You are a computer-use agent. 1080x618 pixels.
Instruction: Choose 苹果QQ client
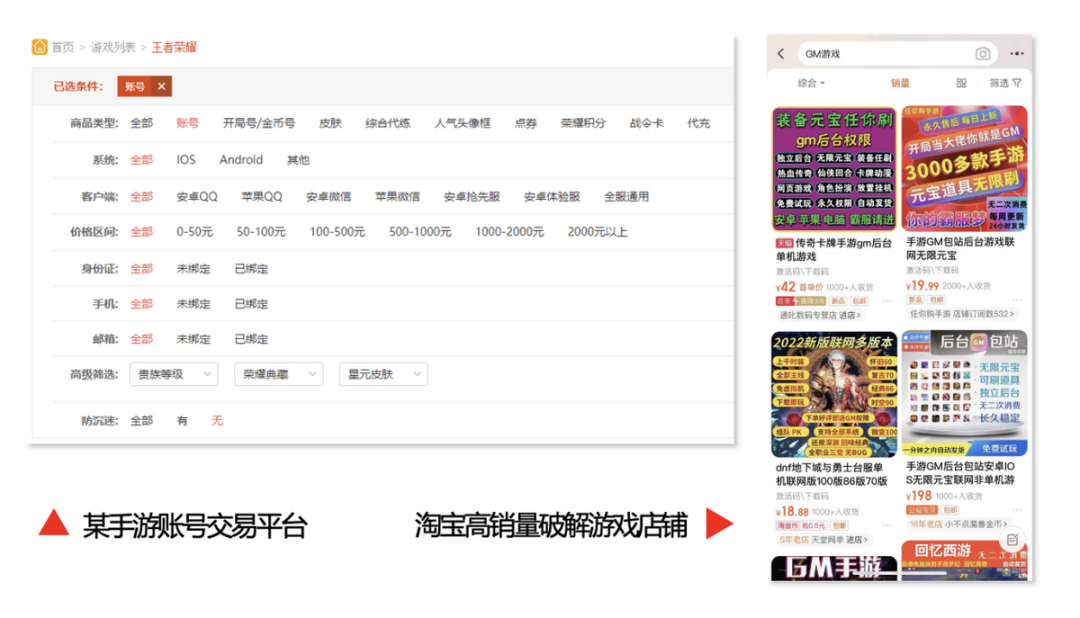pyautogui.click(x=262, y=196)
